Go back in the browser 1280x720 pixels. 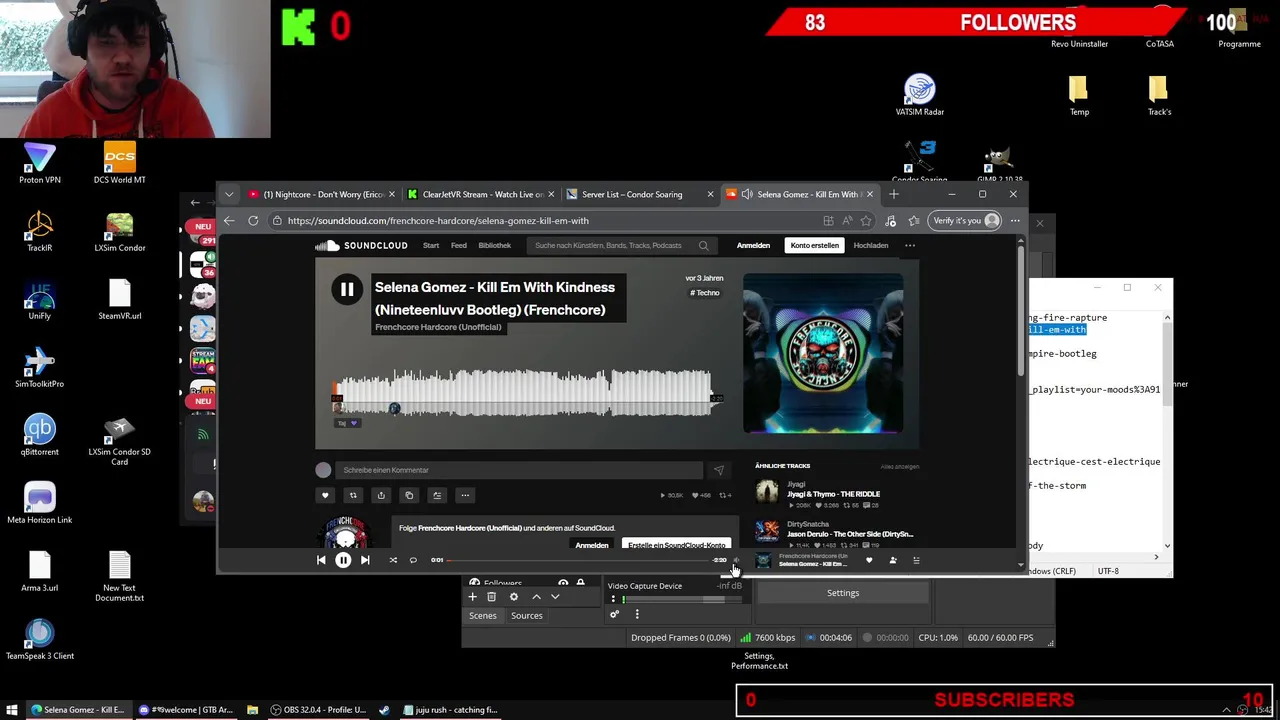click(x=229, y=221)
